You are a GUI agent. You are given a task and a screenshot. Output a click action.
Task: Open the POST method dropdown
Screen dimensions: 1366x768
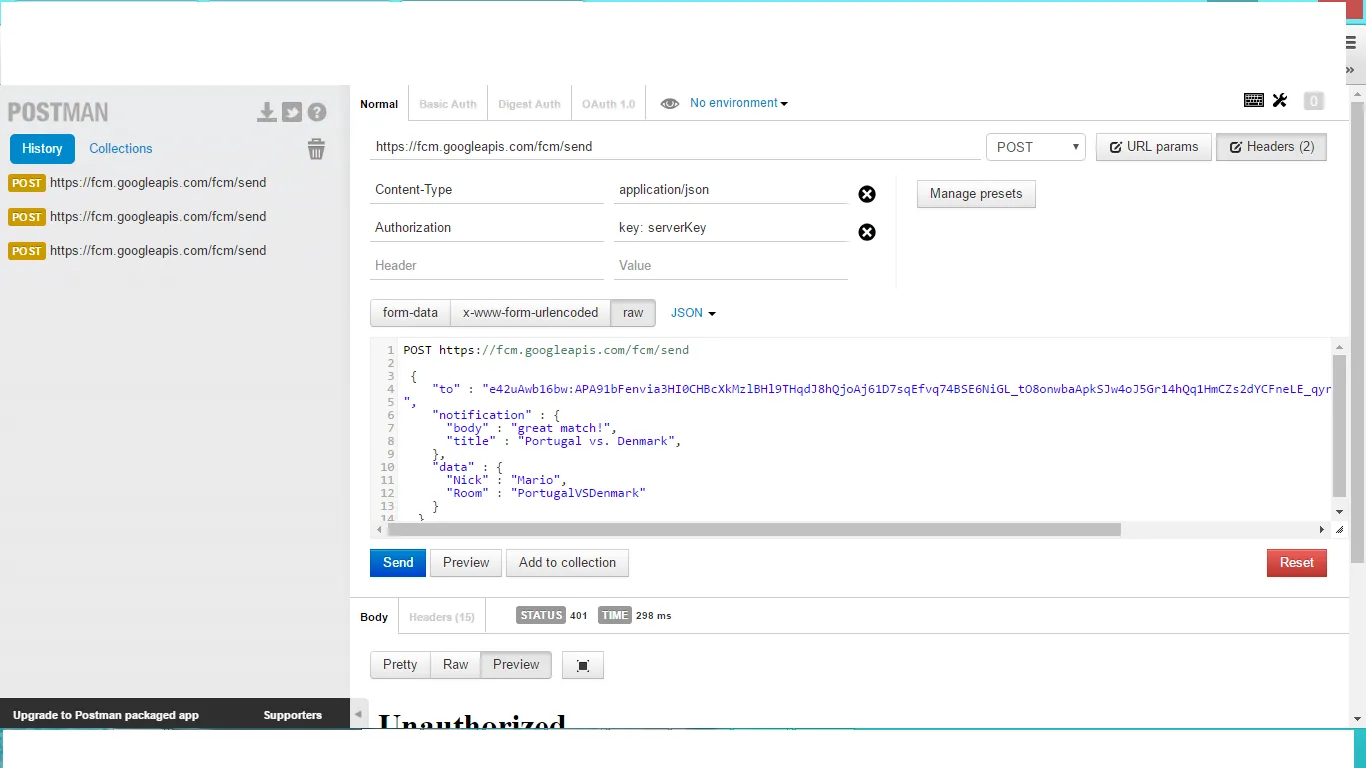(x=1036, y=147)
